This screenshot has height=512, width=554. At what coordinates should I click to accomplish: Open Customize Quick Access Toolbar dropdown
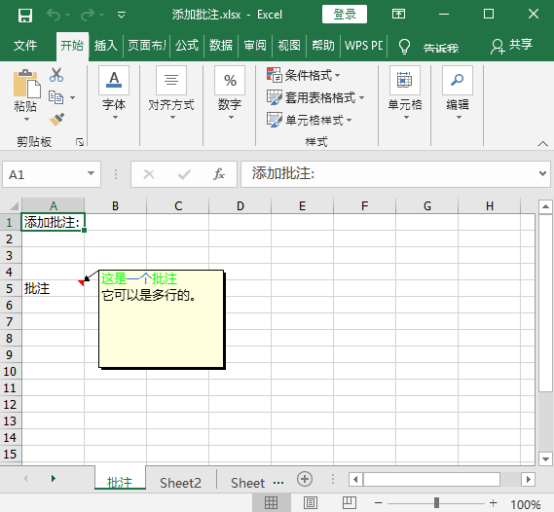(121, 15)
